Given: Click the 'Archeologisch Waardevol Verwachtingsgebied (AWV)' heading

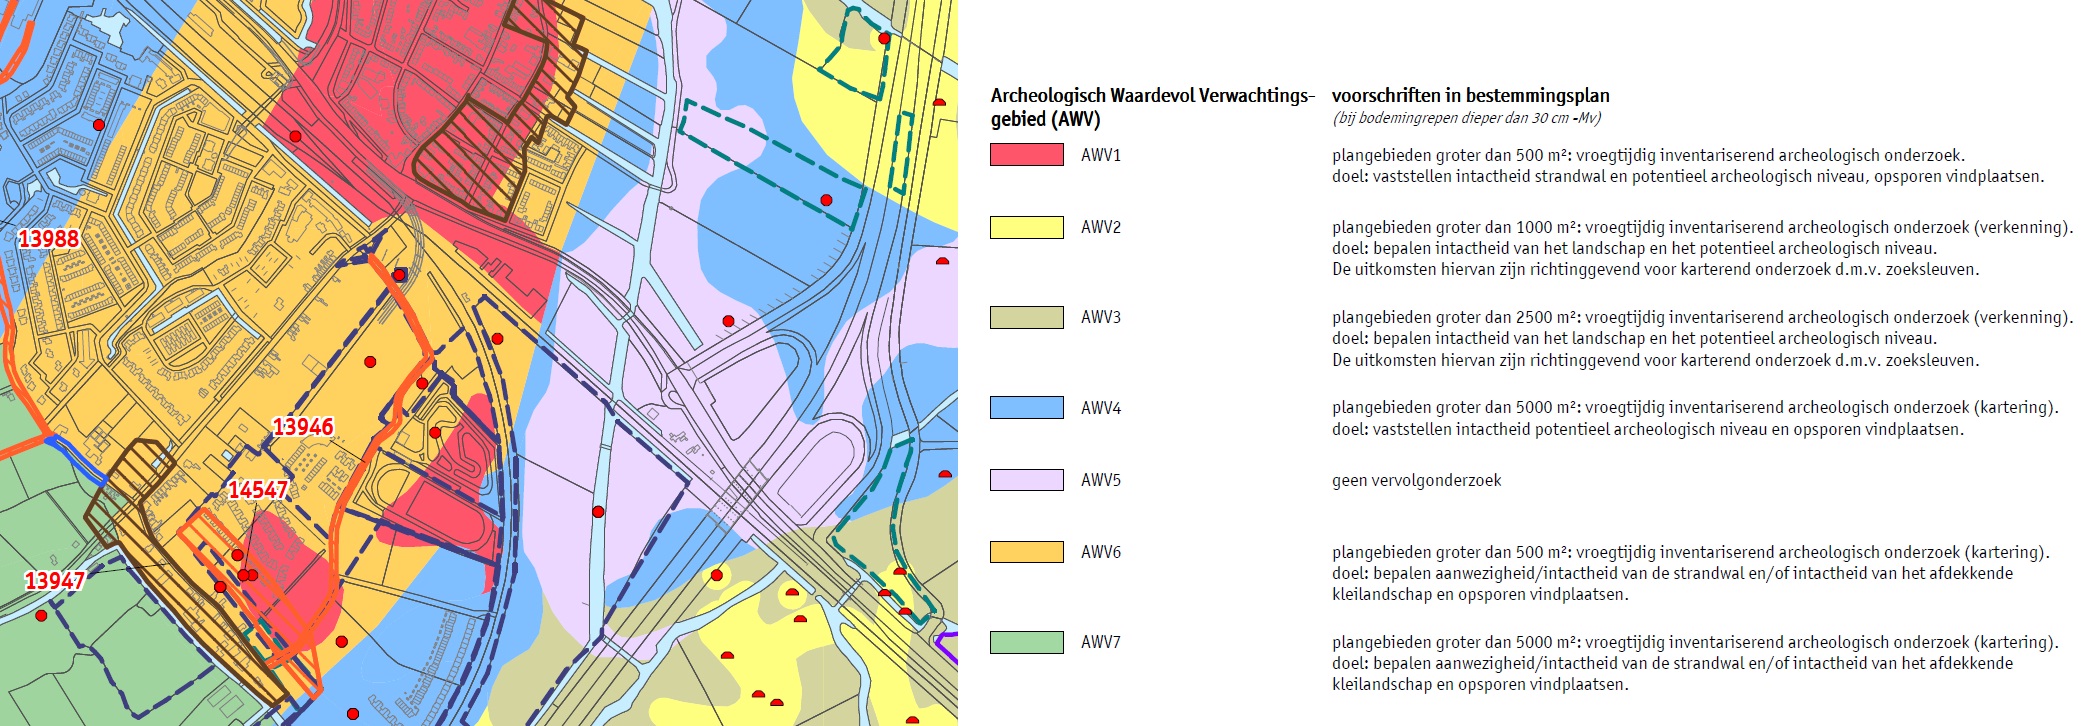Looking at the screenshot, I should point(1152,107).
